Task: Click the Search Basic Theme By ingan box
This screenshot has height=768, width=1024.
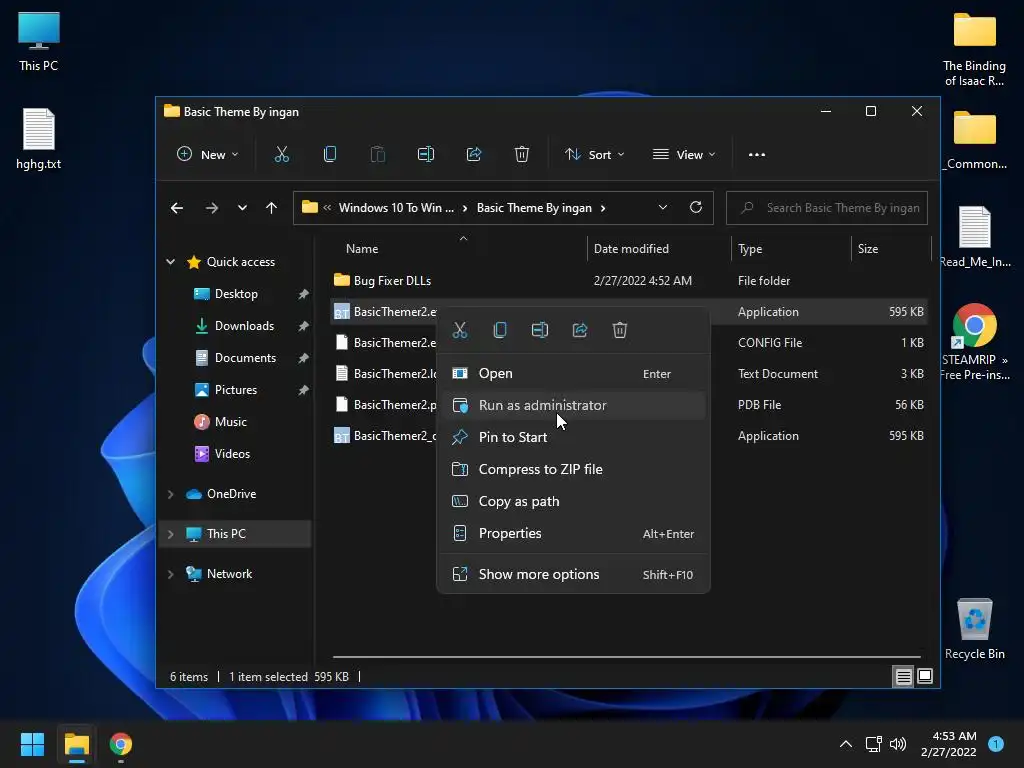Action: 827,208
